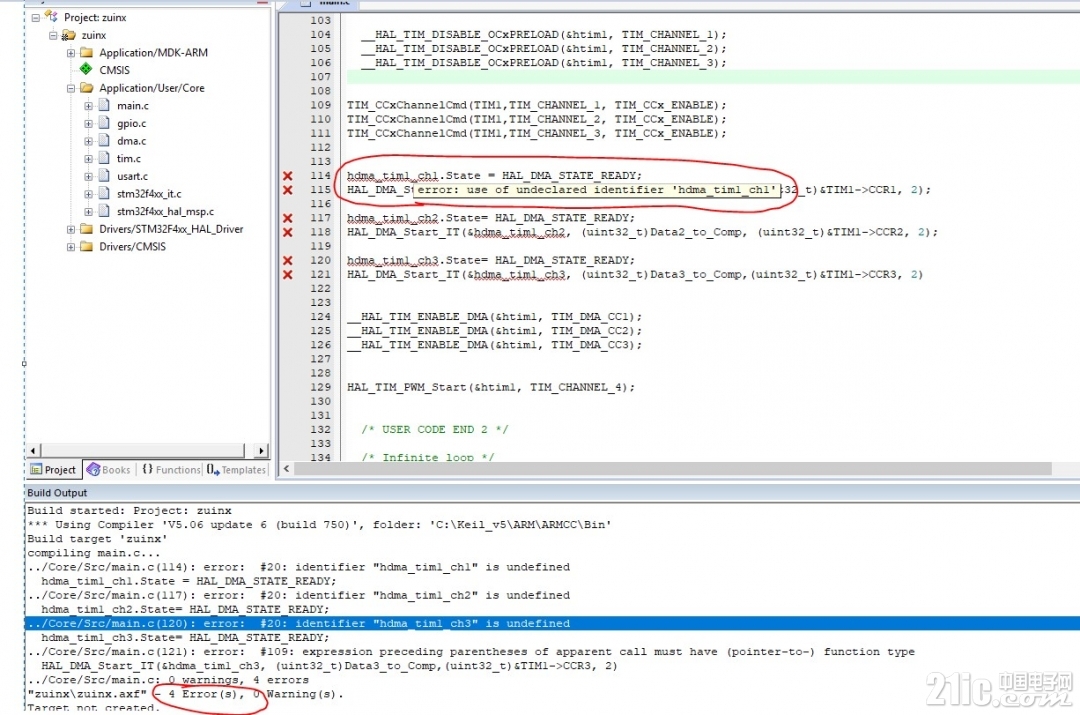
Task: Click error marker on line 117
Action: click(288, 218)
